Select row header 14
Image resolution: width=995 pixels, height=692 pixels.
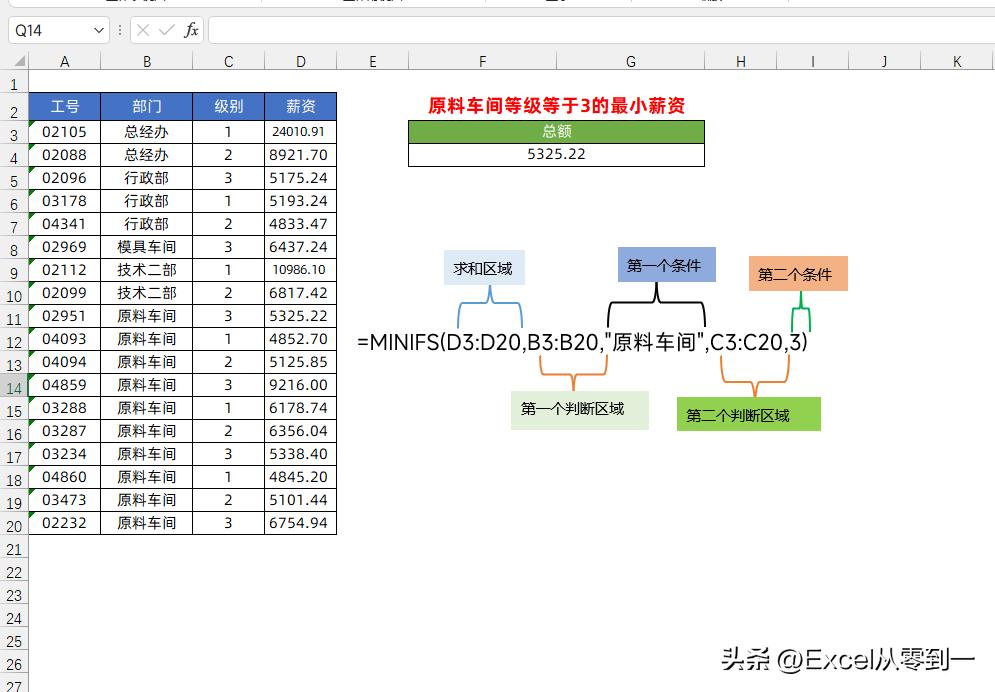[14, 385]
